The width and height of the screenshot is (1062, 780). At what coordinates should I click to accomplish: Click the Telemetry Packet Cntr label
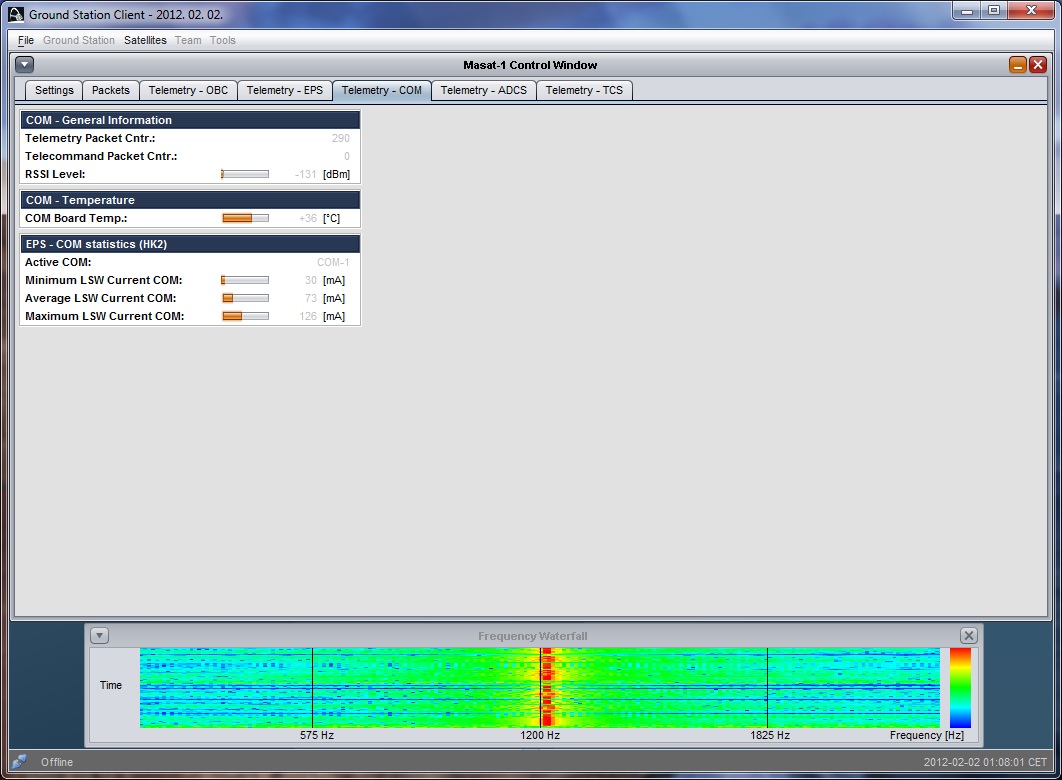tap(90, 138)
